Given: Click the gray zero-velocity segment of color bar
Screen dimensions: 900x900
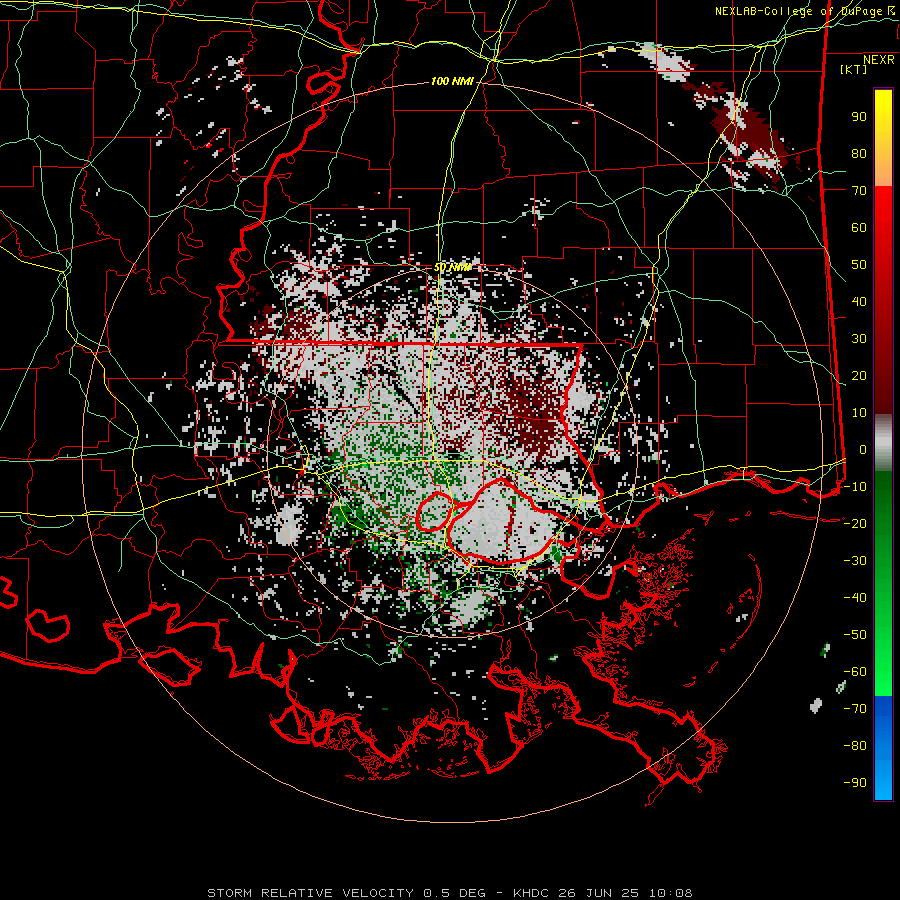Looking at the screenshot, I should click(x=883, y=442).
